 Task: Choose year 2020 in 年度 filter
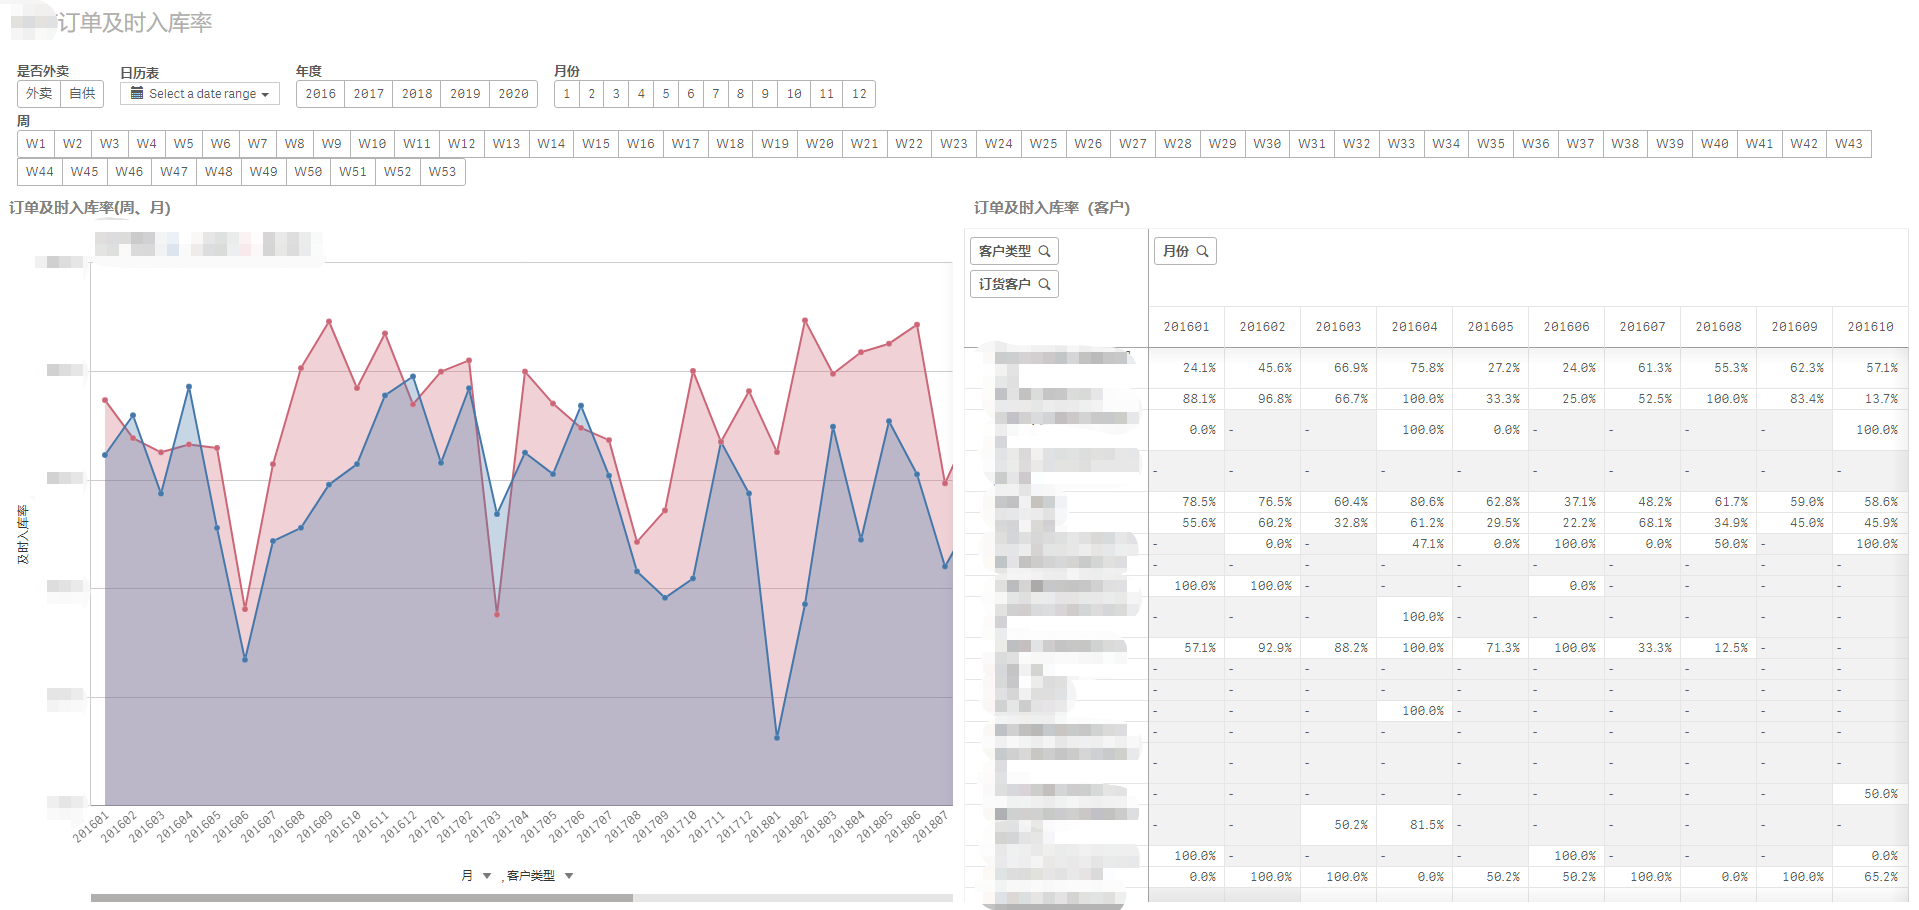pos(513,94)
